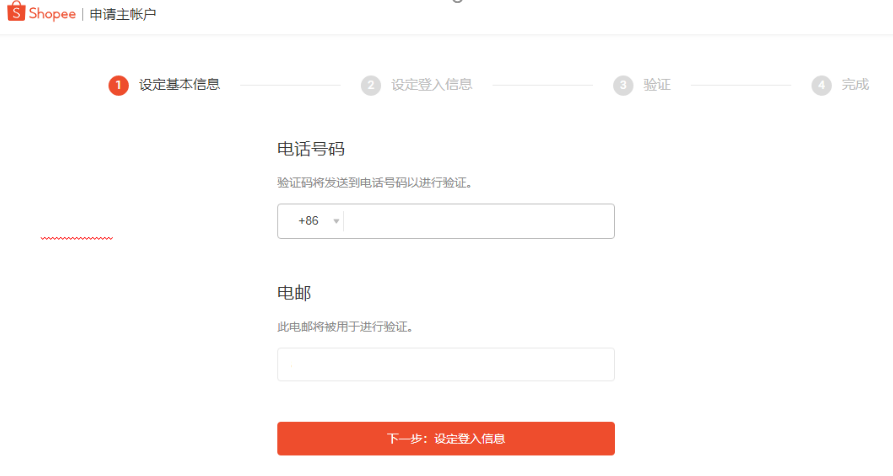Select the step 1 numbered circle

[x=118, y=85]
